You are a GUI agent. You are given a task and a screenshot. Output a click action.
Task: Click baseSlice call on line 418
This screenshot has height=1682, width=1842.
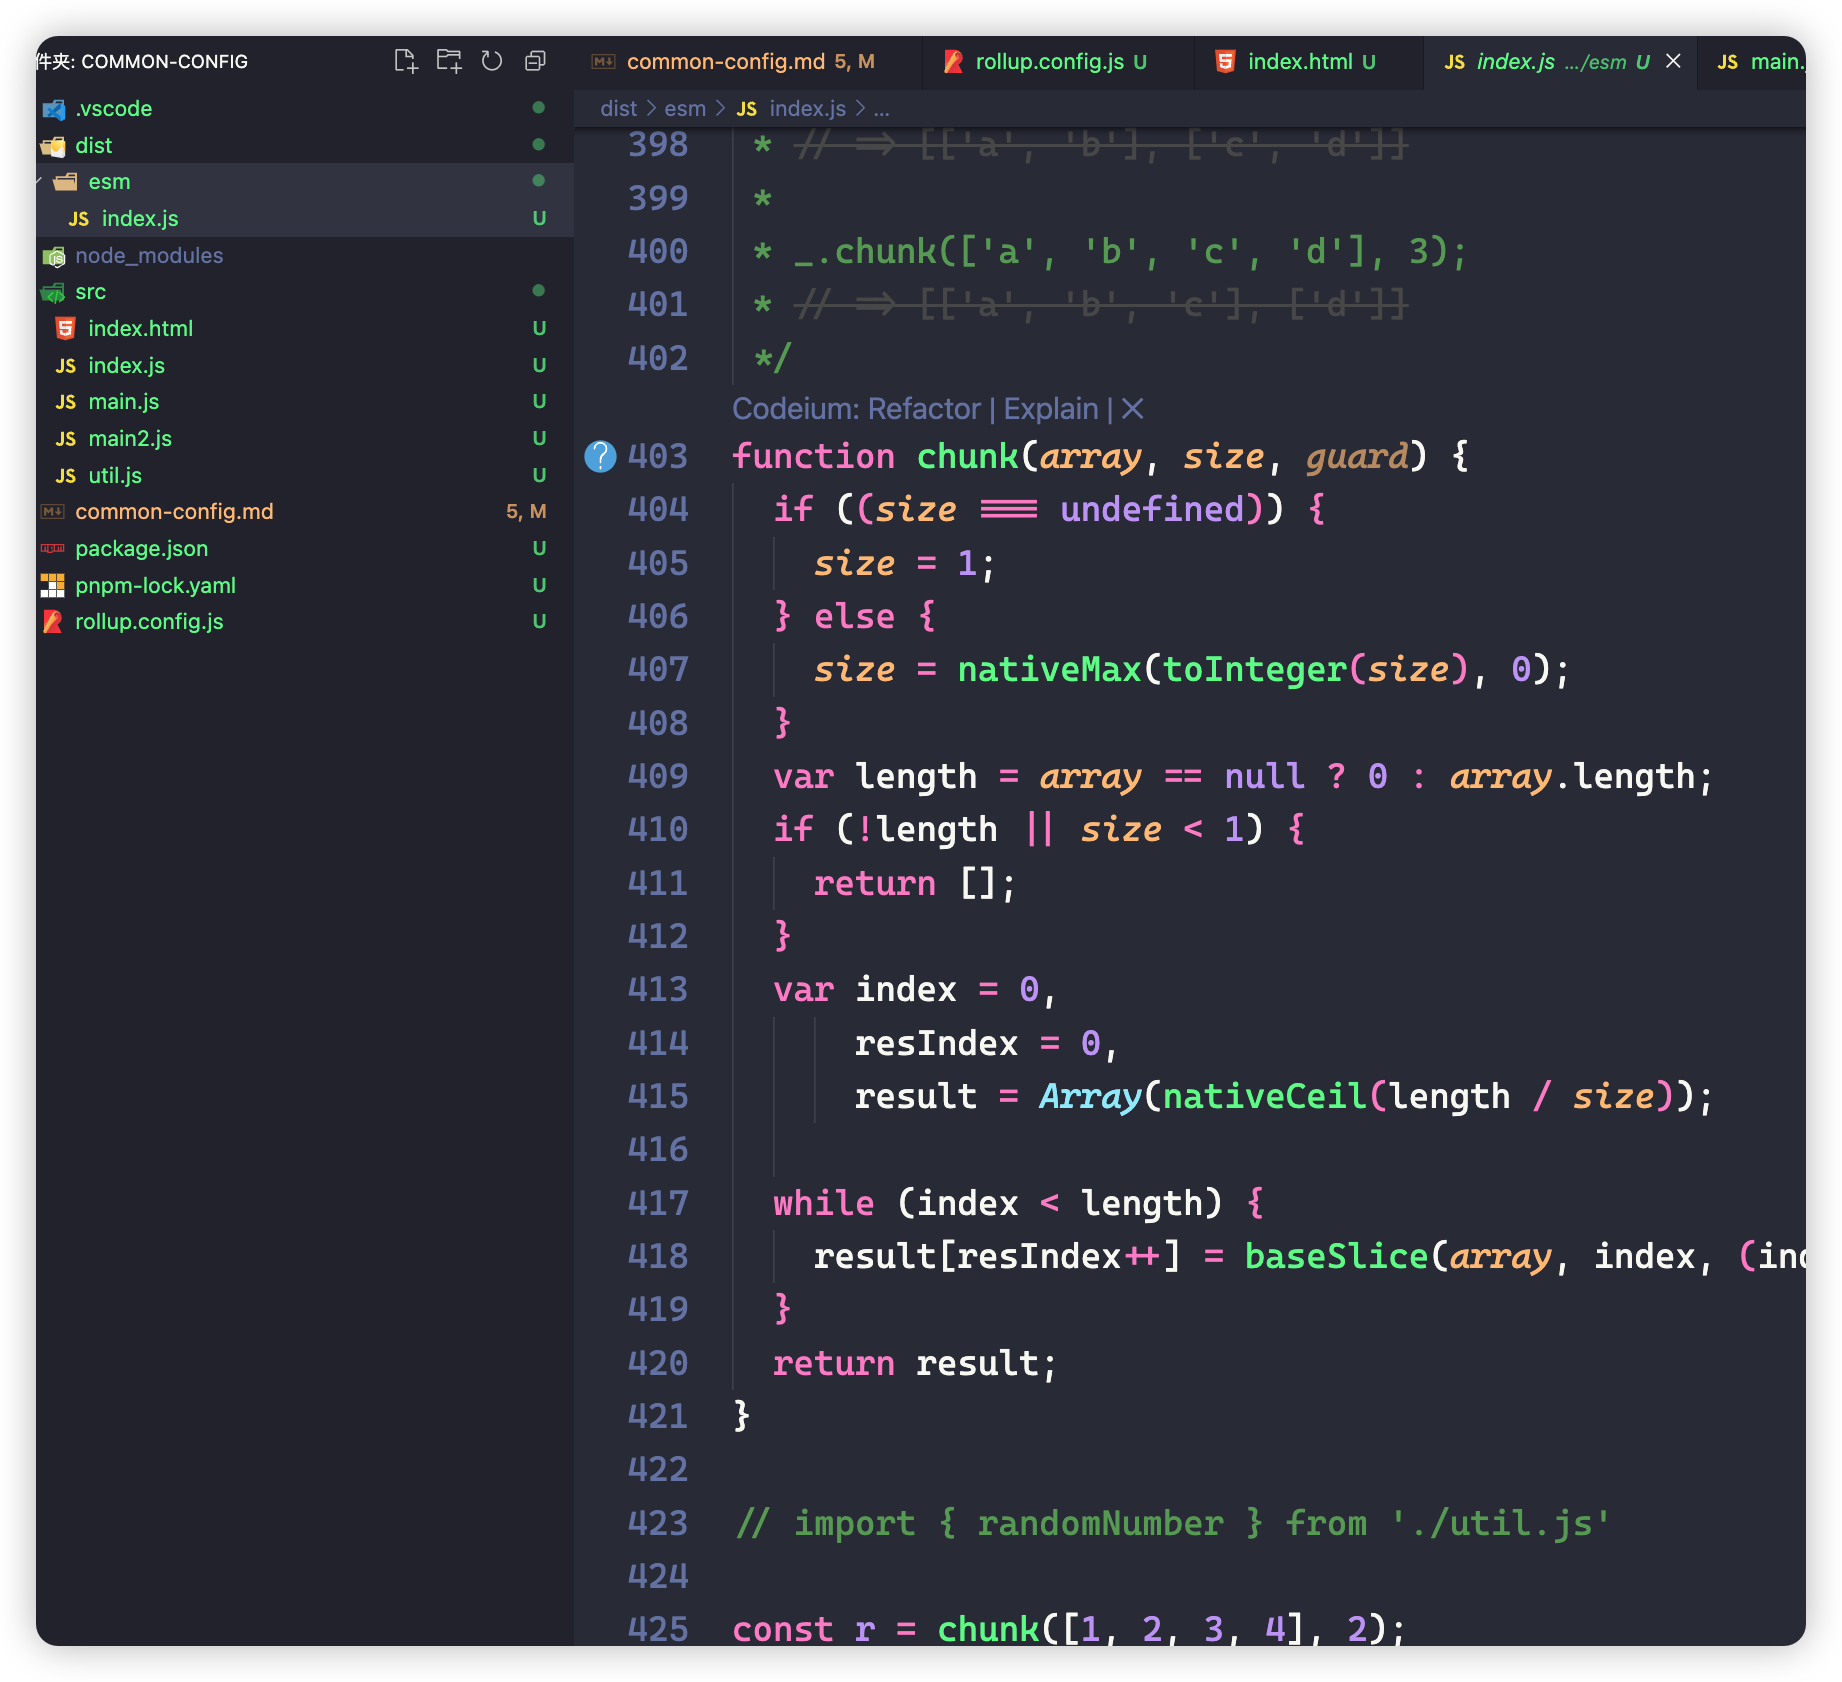point(1336,1256)
